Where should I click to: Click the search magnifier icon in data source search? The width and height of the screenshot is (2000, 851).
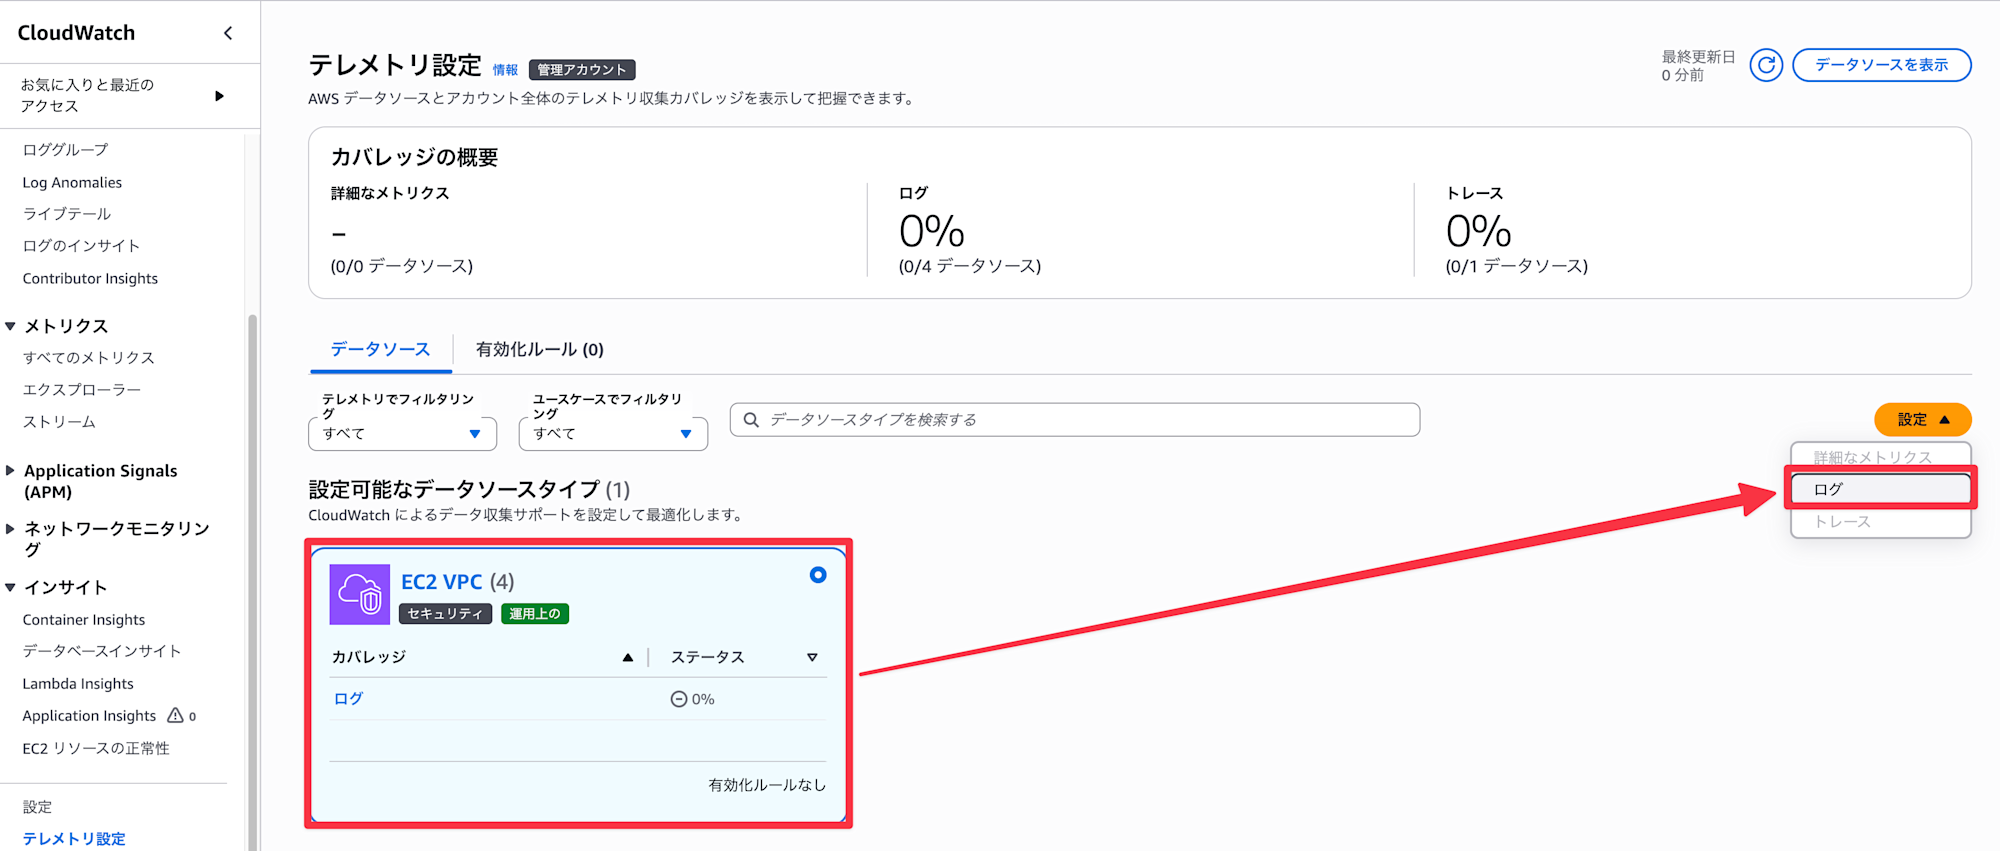pyautogui.click(x=751, y=420)
